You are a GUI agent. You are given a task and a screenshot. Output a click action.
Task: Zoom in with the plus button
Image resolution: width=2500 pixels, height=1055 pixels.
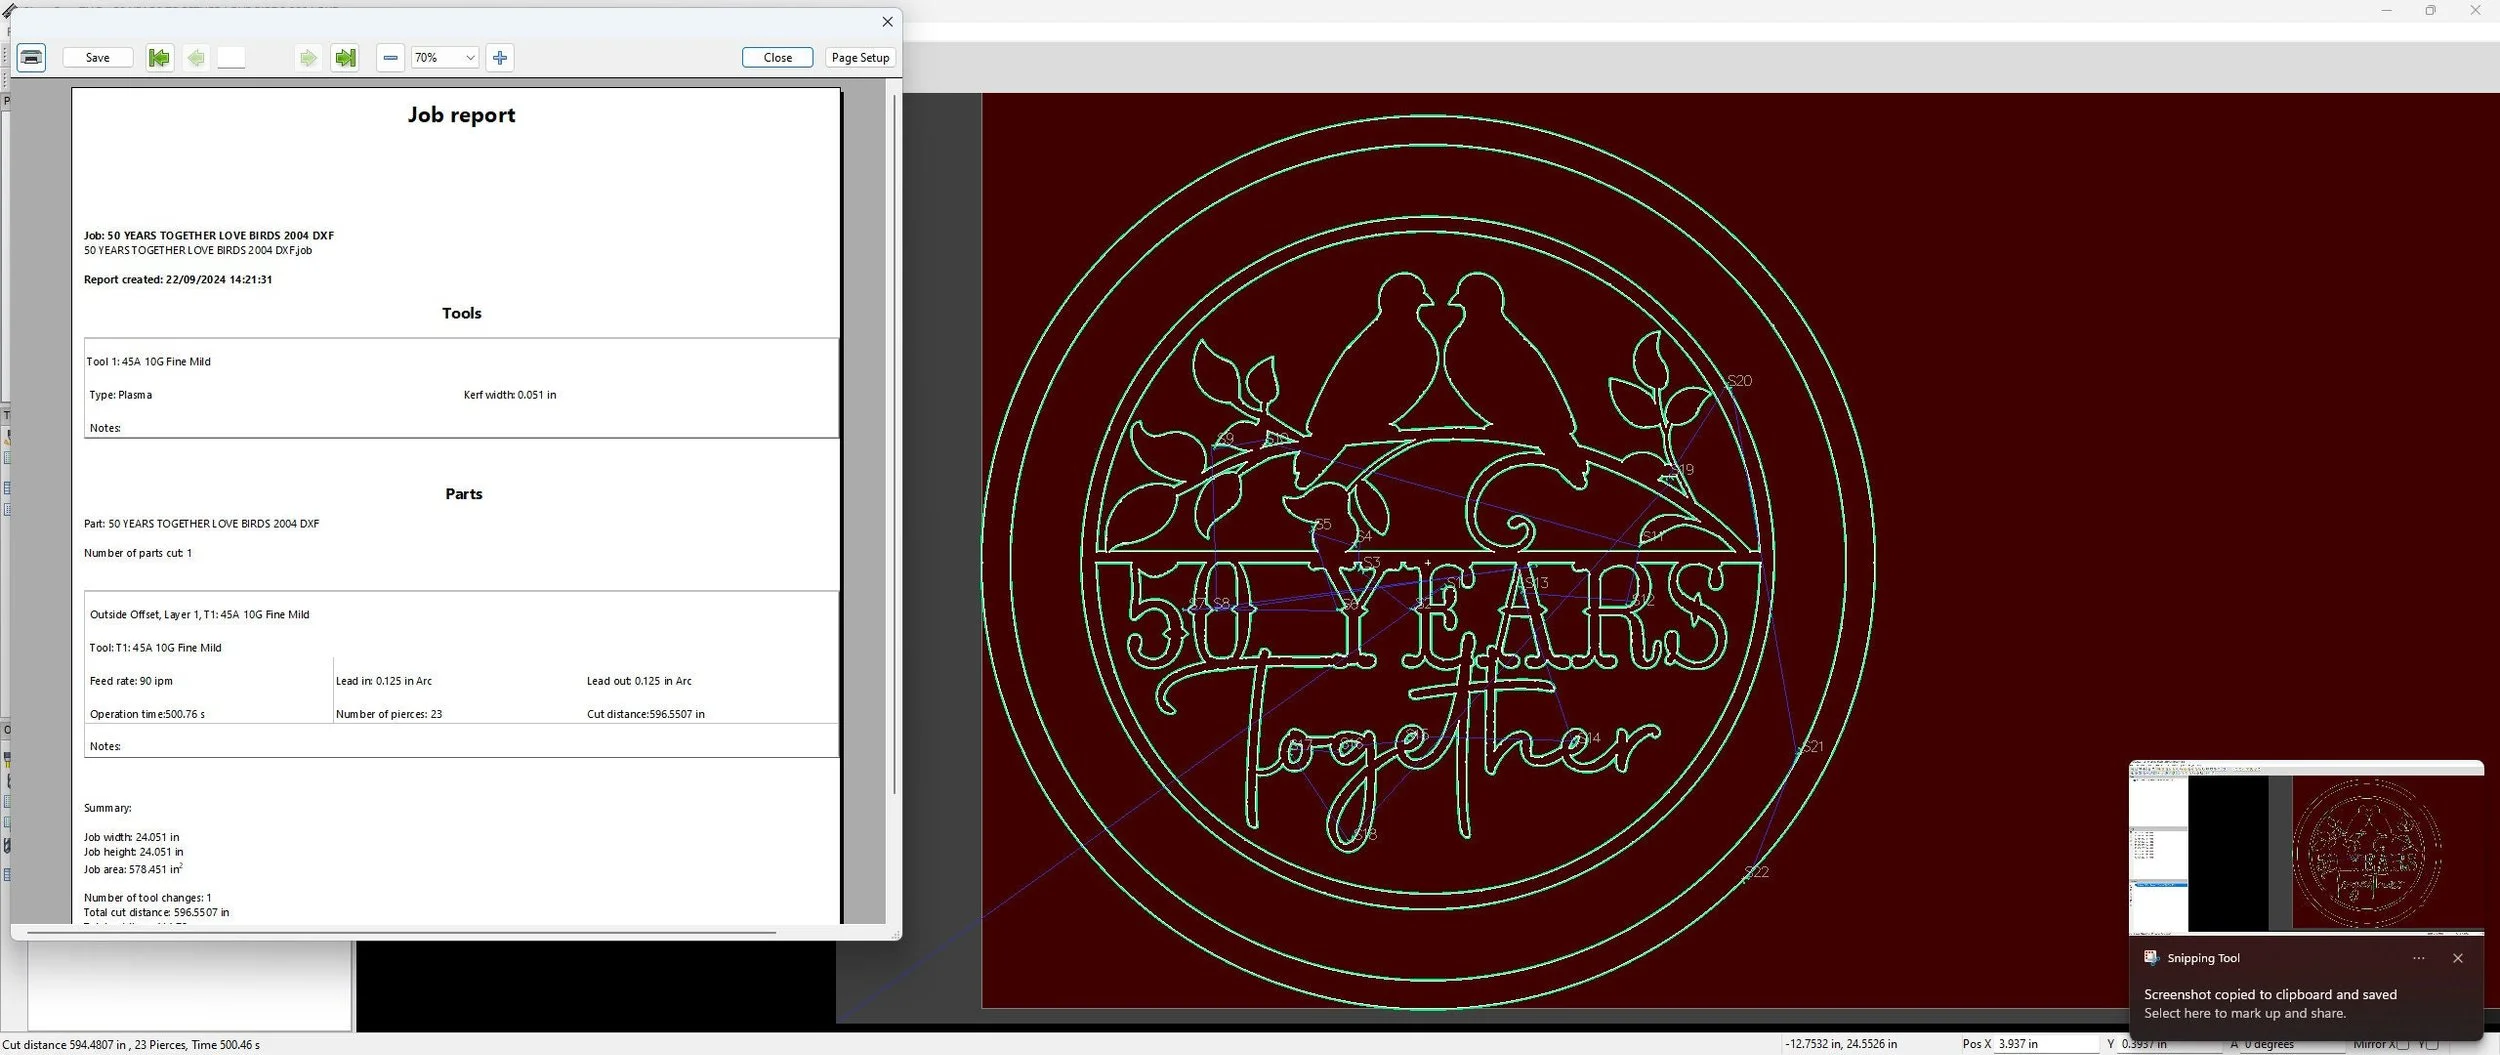click(x=500, y=57)
